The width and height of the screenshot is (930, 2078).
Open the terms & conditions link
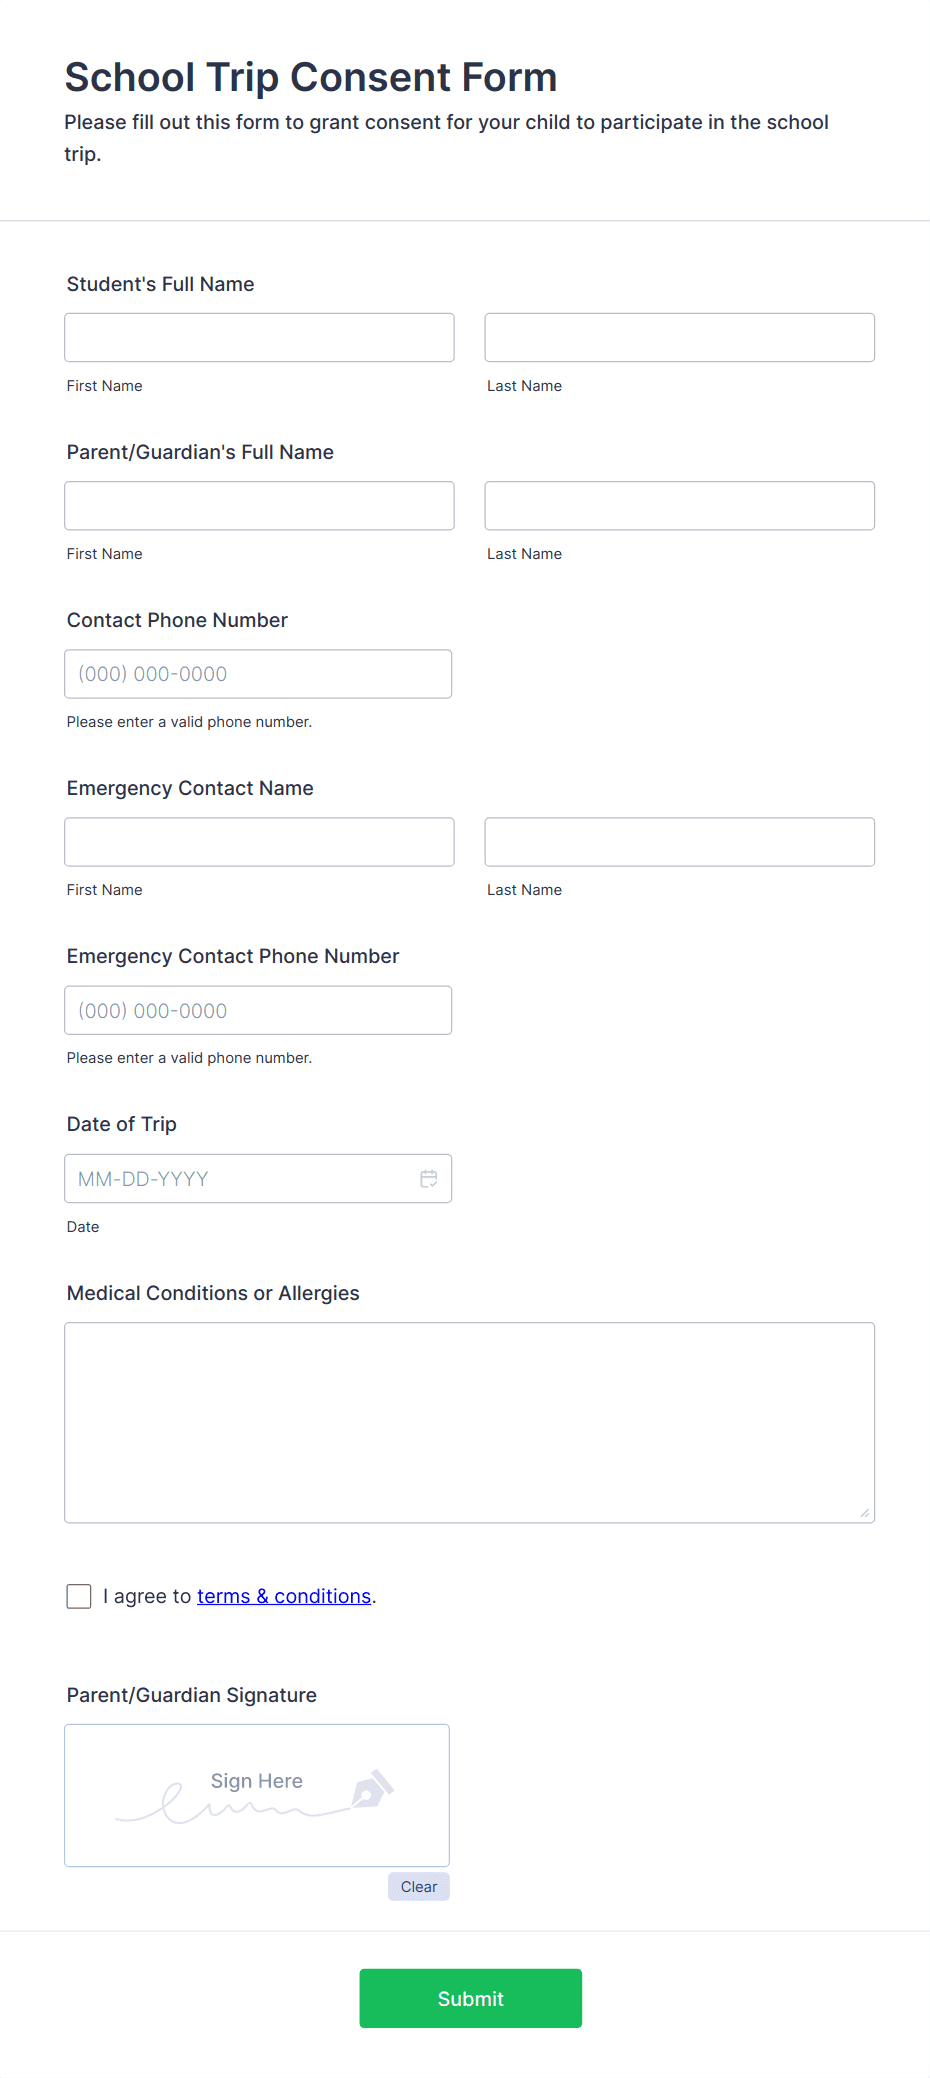283,1595
